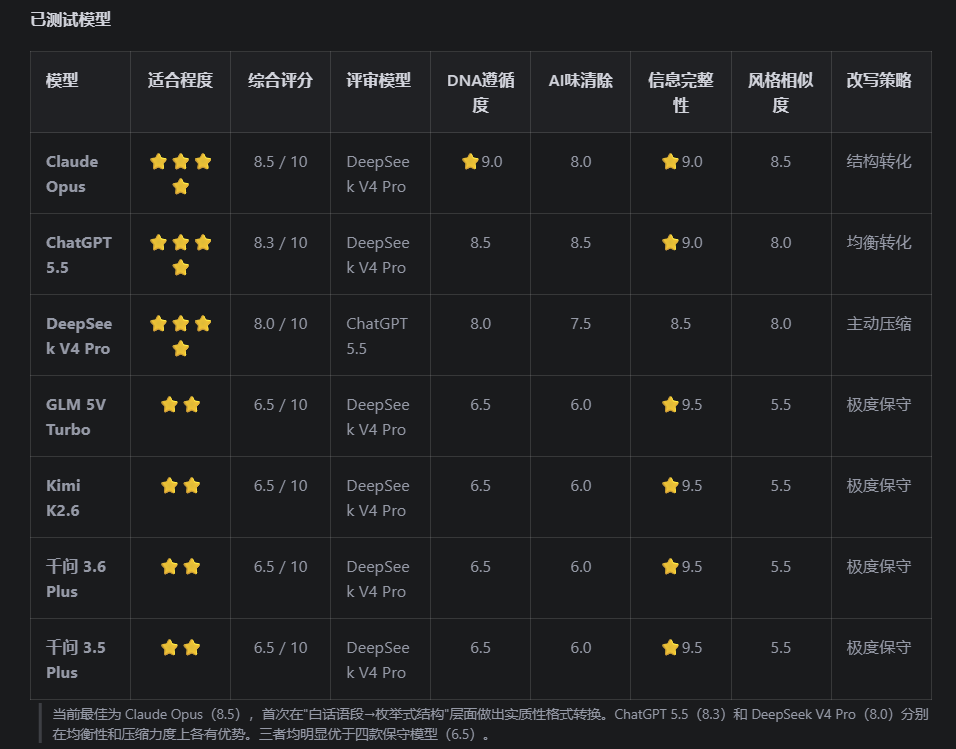Click the 综合评分 column header

point(280,80)
